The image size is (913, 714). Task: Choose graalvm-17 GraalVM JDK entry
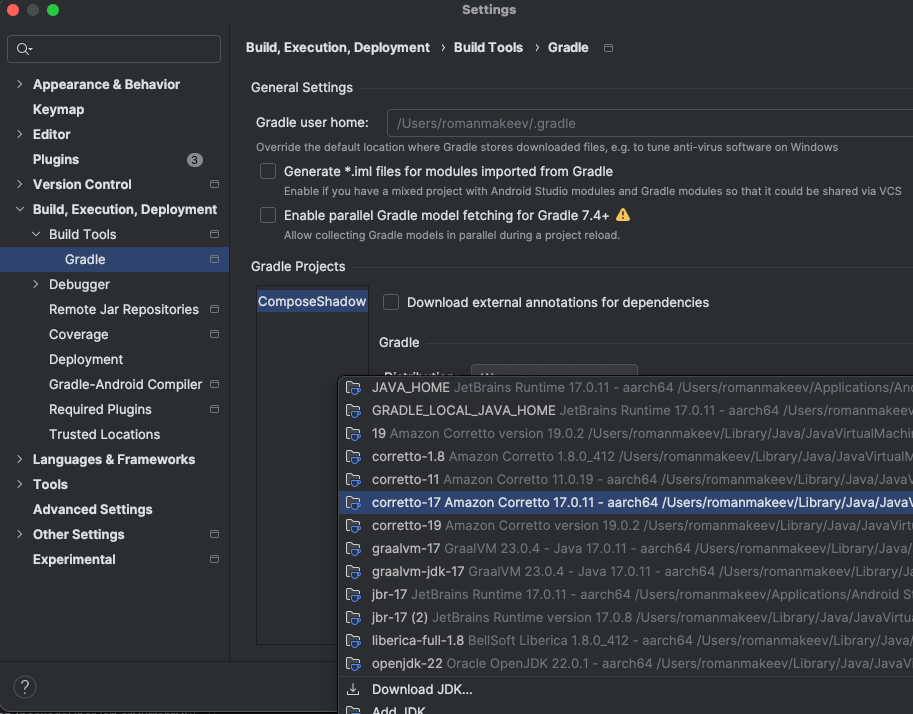[x=405, y=548]
